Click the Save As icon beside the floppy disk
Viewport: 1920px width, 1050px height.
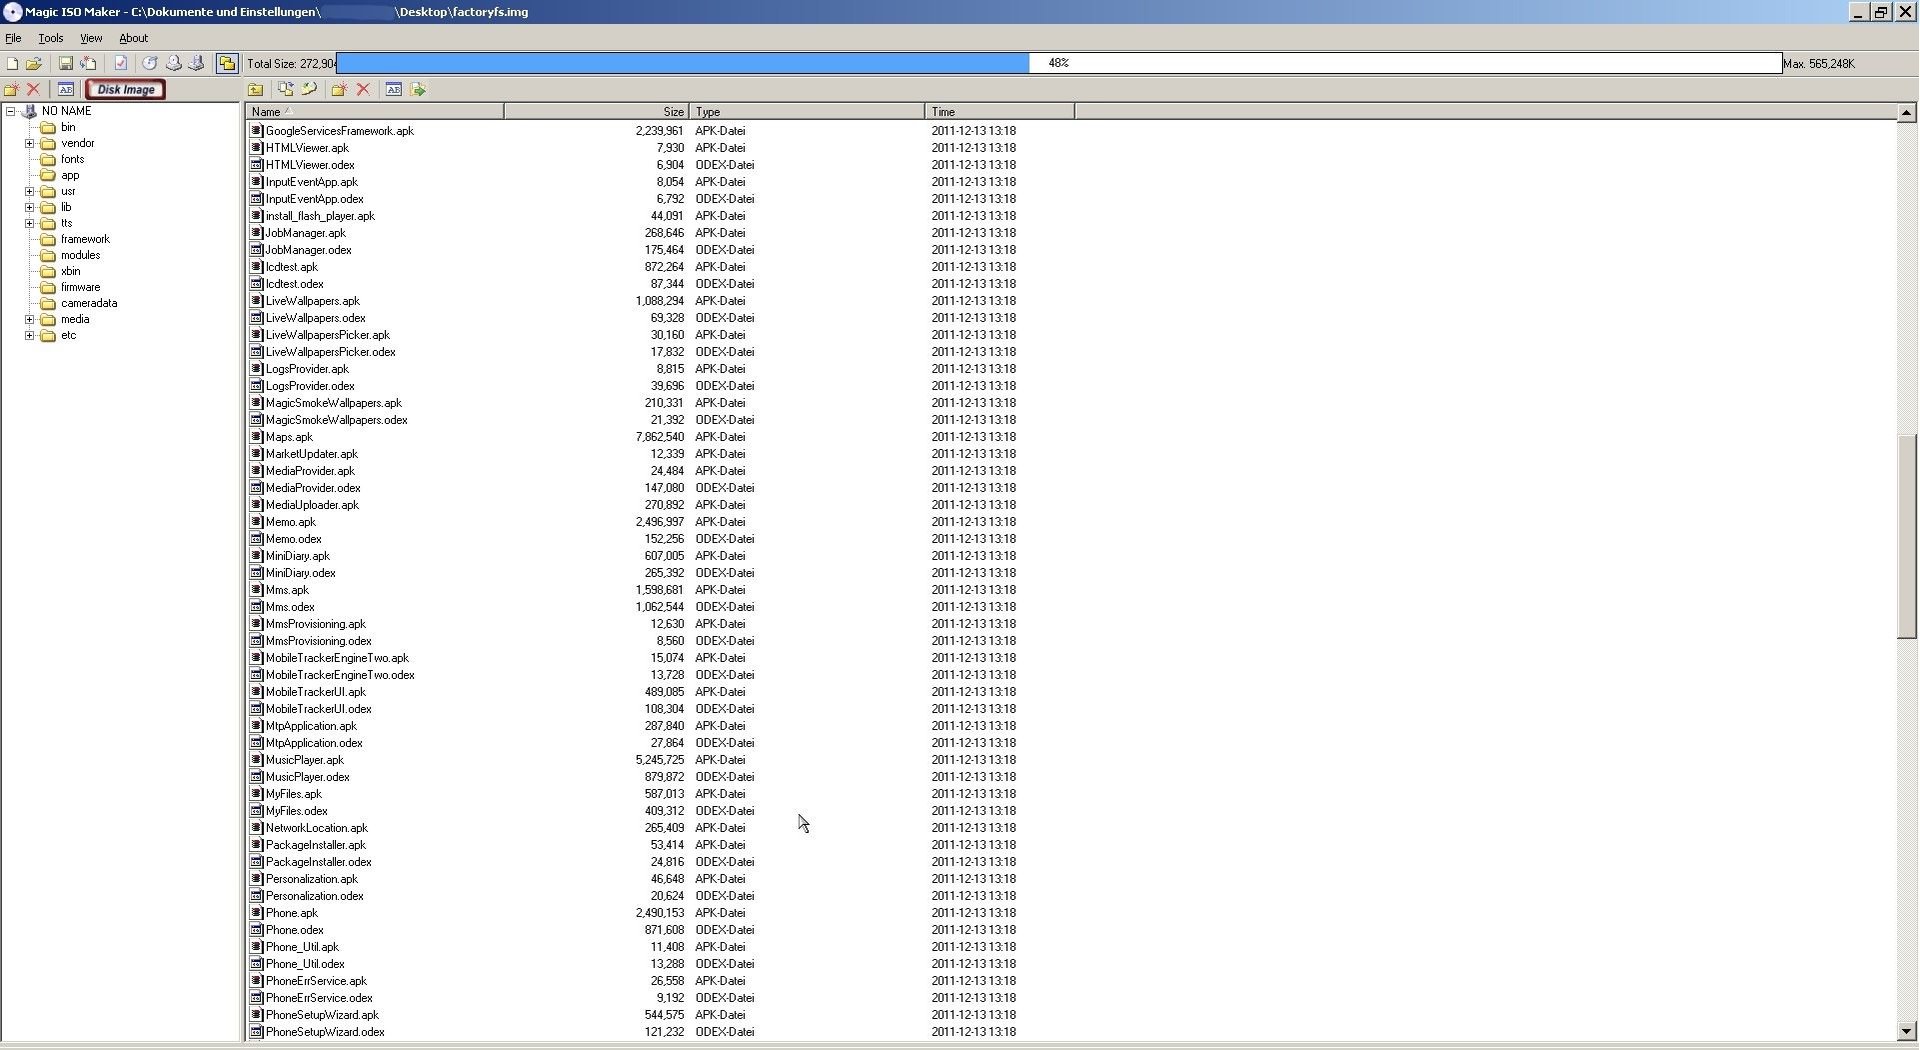point(88,63)
